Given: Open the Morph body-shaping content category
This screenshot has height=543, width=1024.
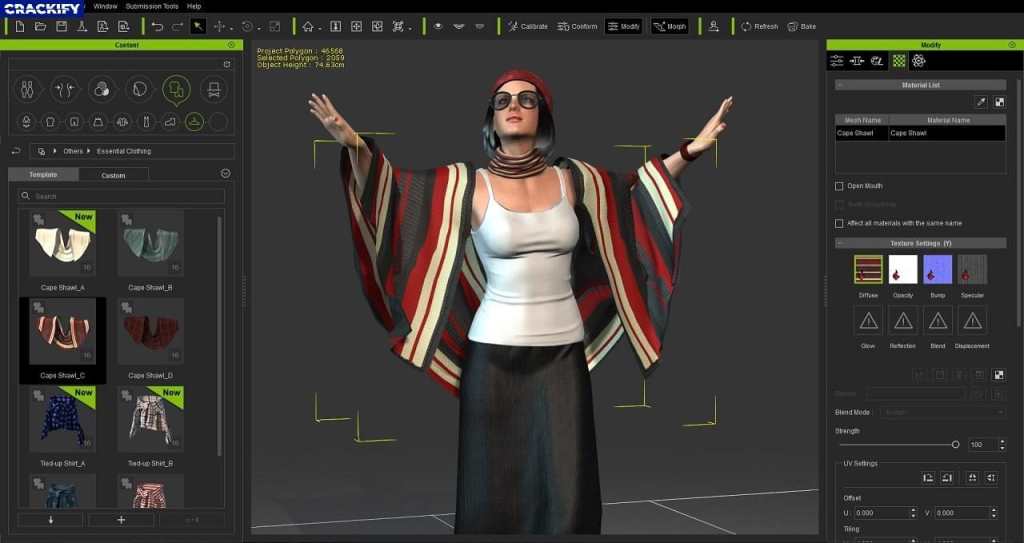Looking at the screenshot, I should (x=65, y=90).
